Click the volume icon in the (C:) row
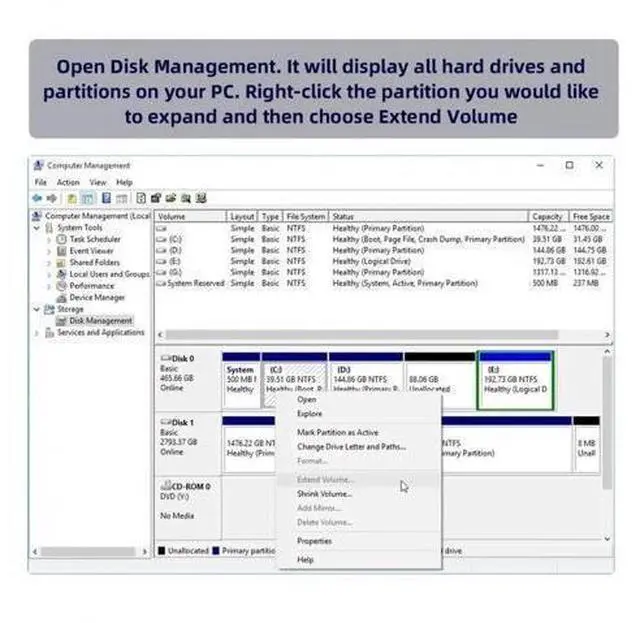The height and width of the screenshot is (623, 640). pyautogui.click(x=162, y=239)
